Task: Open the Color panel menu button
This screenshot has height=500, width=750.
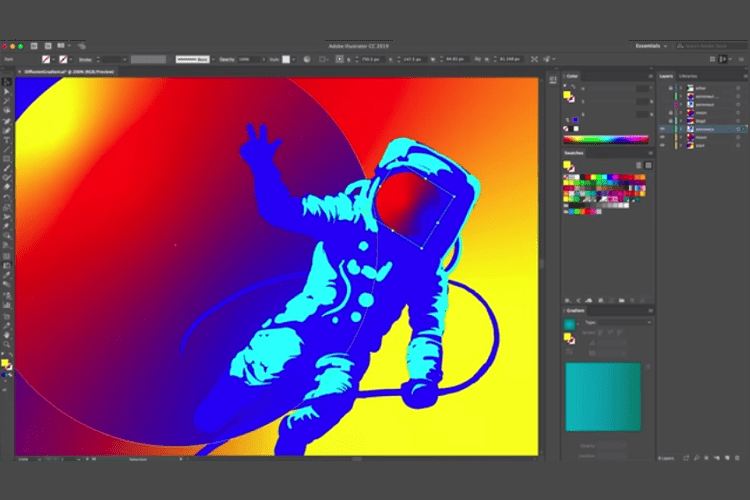Action: [651, 76]
